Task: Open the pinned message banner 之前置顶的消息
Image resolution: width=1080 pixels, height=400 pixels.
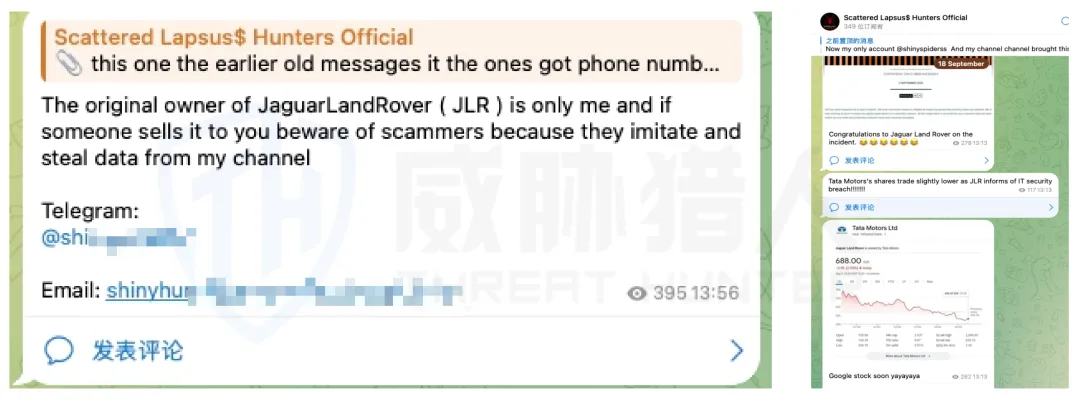Action: point(946,45)
